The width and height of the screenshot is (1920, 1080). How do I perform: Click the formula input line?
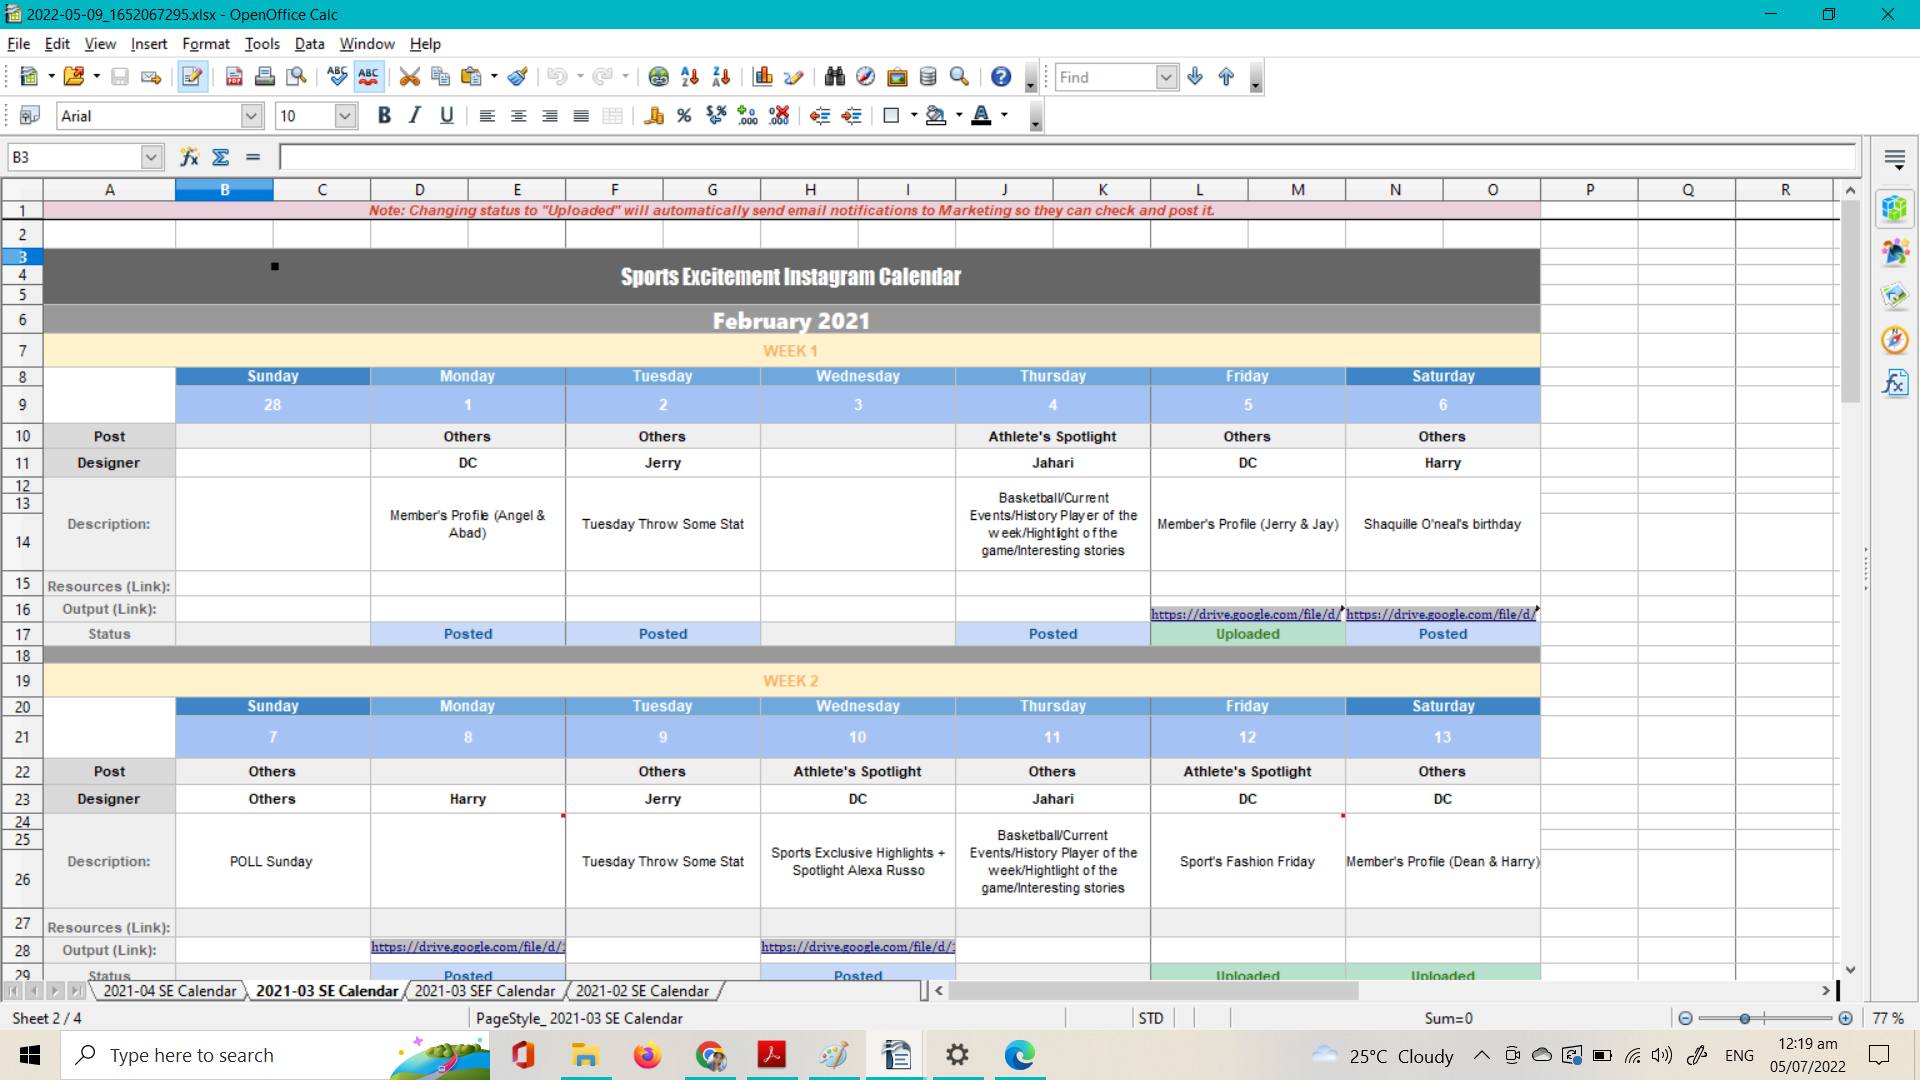click(x=1065, y=157)
